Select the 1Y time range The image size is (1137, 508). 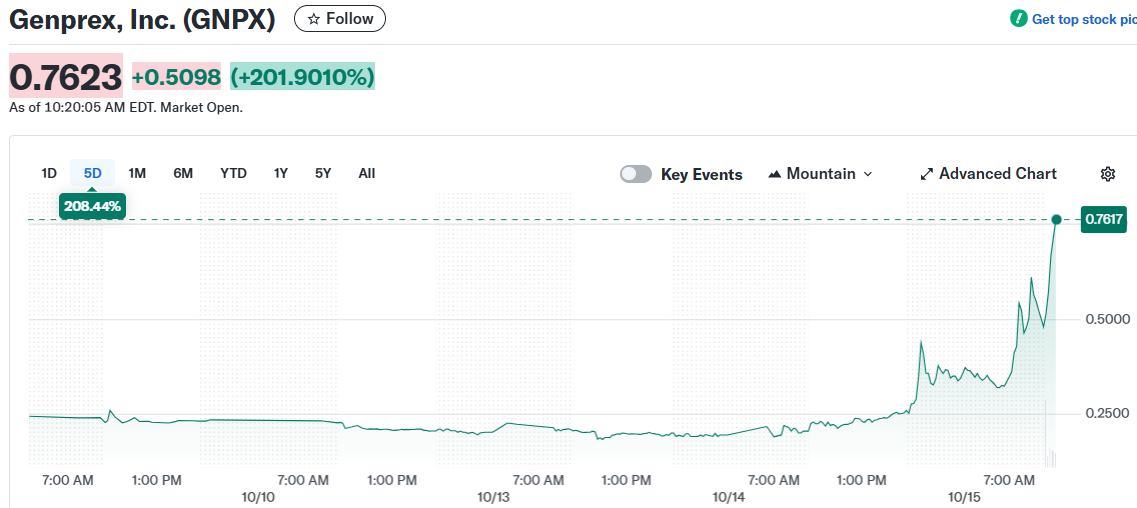point(281,173)
